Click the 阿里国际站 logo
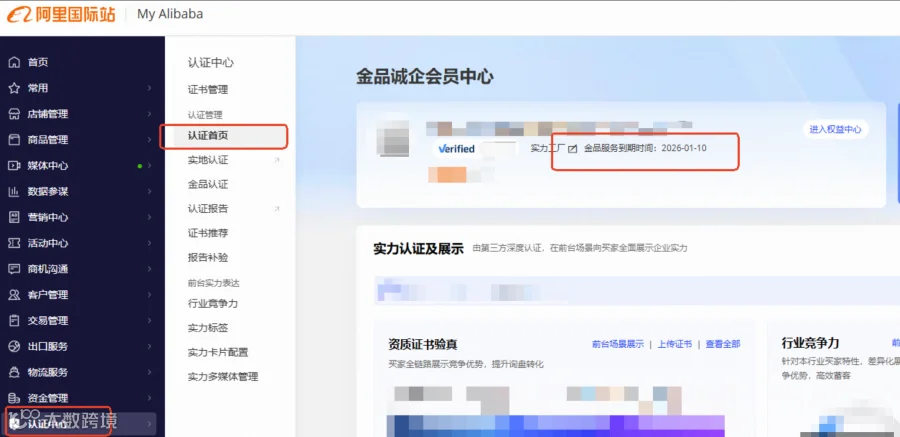This screenshot has width=900, height=437. click(x=61, y=14)
